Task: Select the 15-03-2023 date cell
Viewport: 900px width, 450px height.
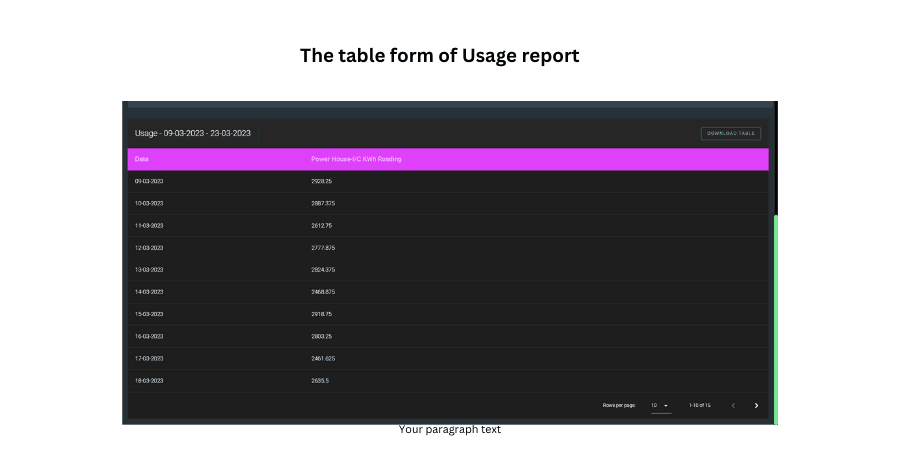Action: (x=149, y=315)
